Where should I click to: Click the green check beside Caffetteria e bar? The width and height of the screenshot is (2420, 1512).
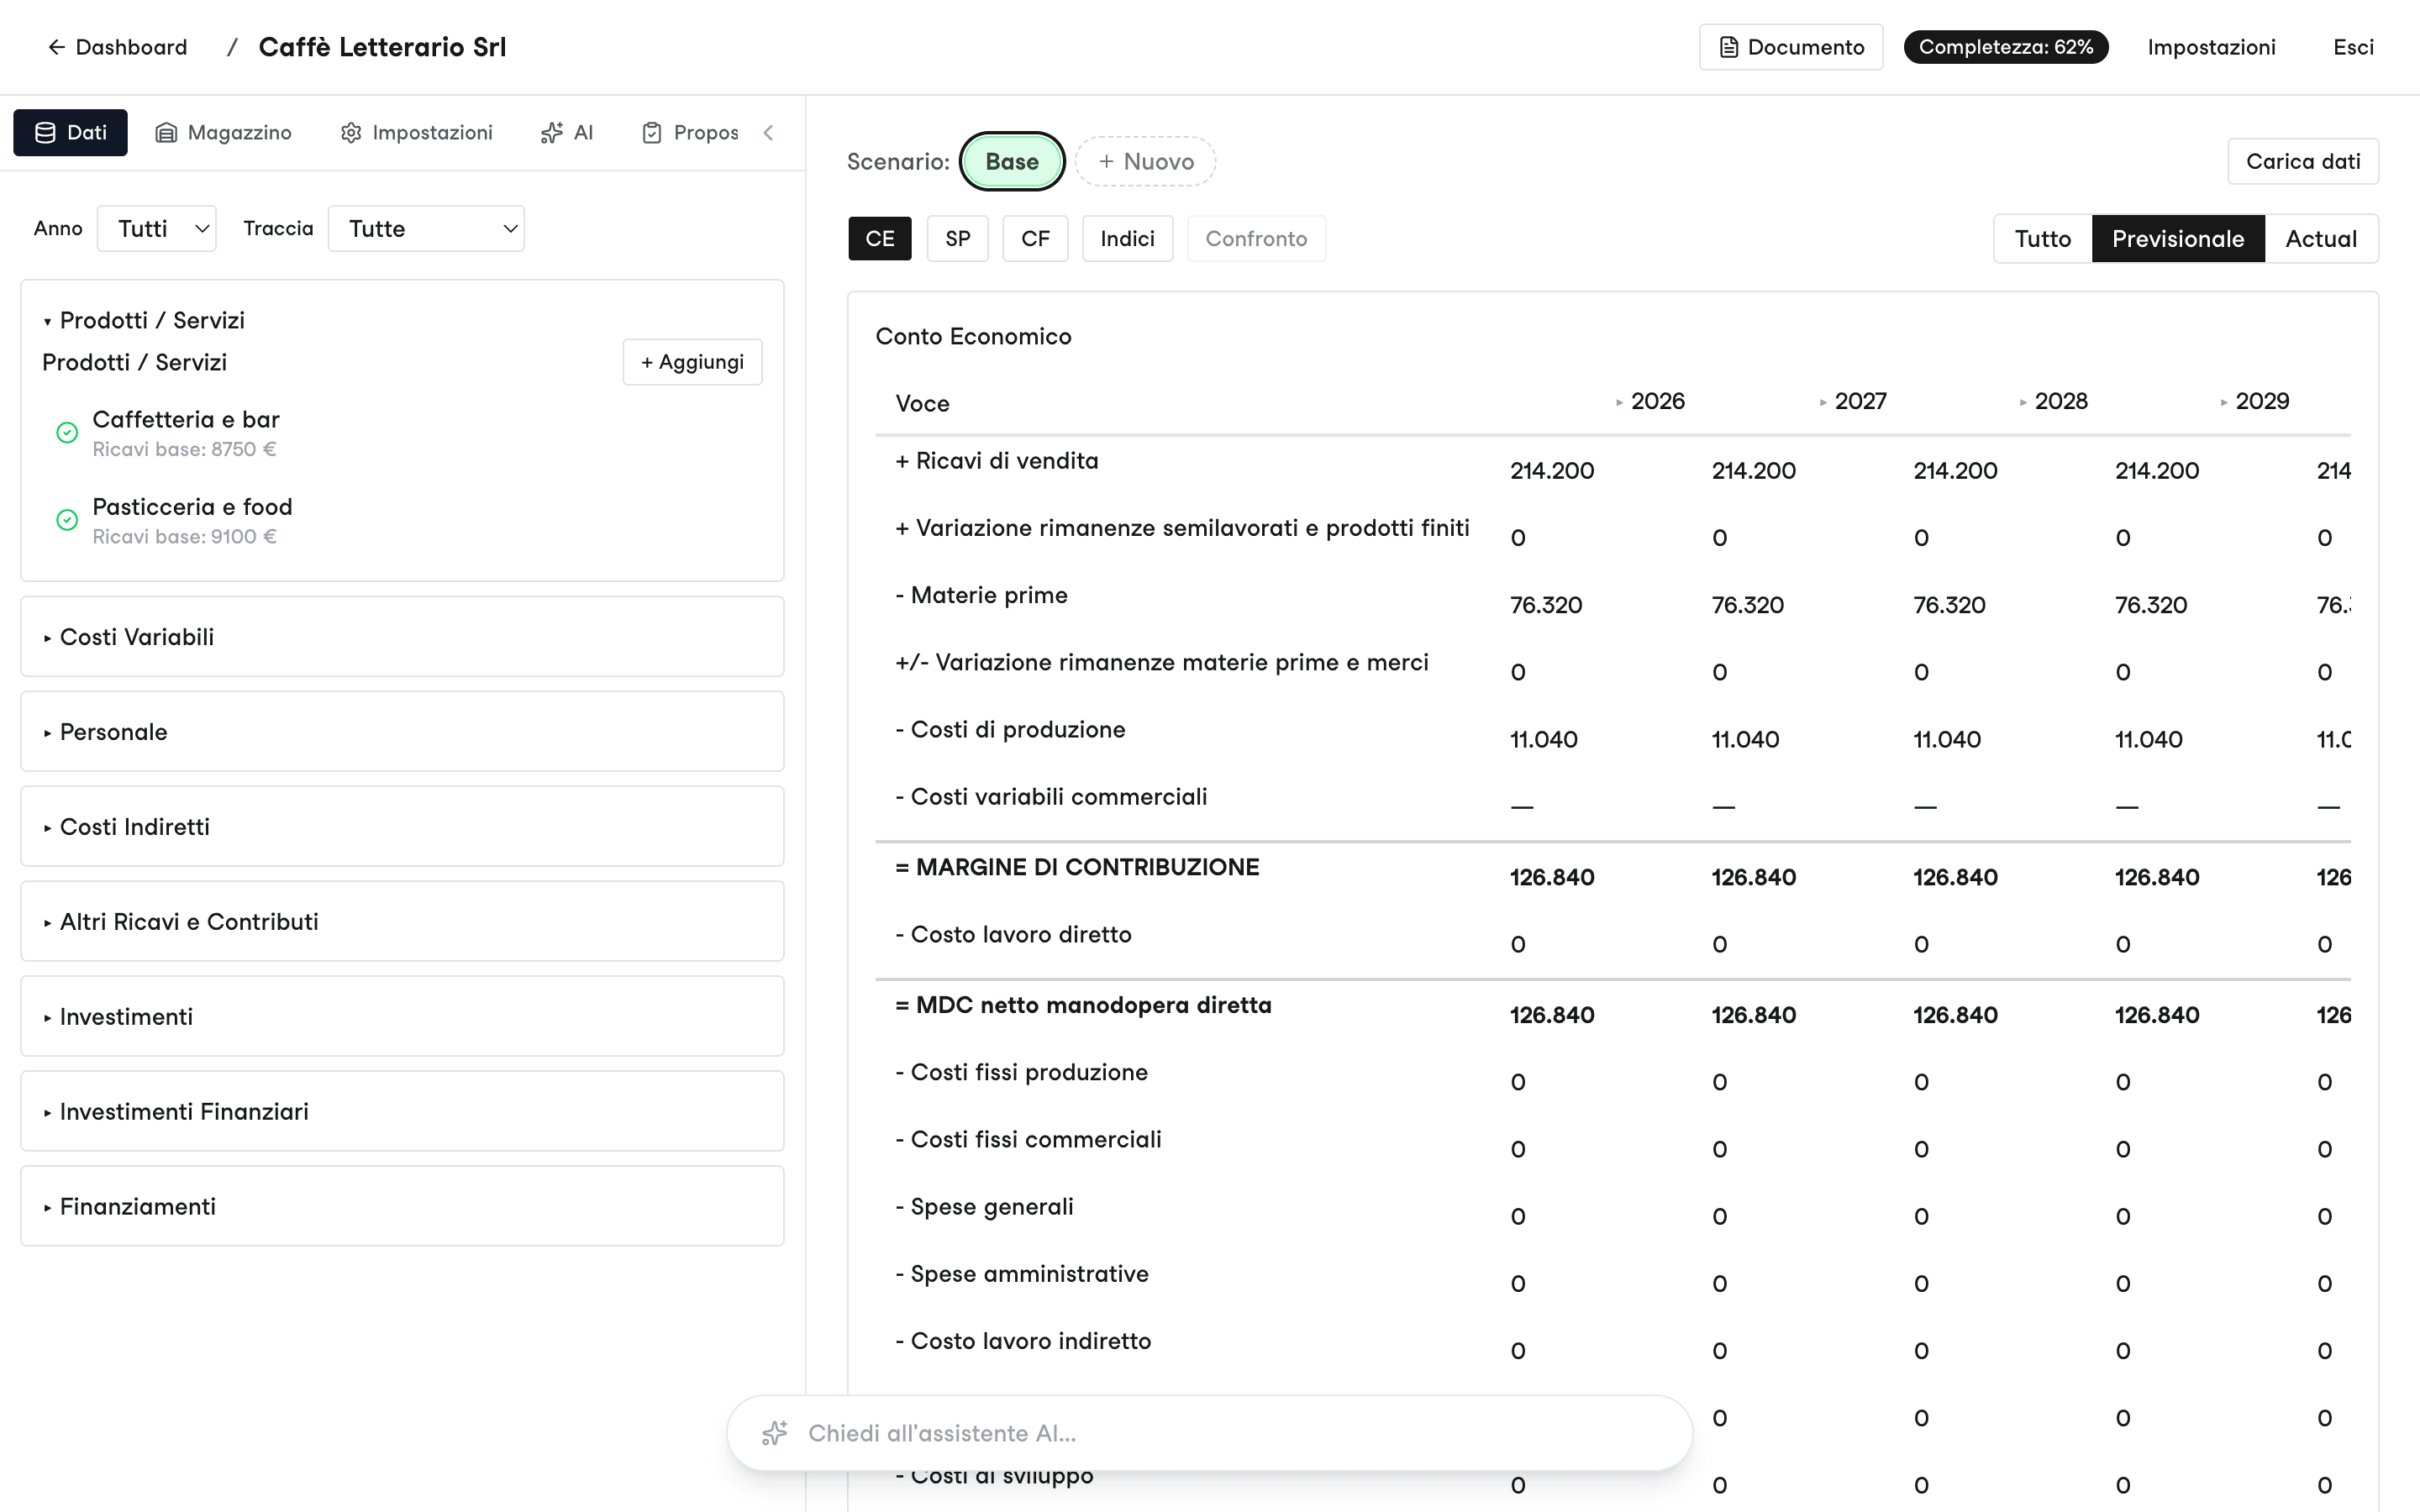click(67, 433)
